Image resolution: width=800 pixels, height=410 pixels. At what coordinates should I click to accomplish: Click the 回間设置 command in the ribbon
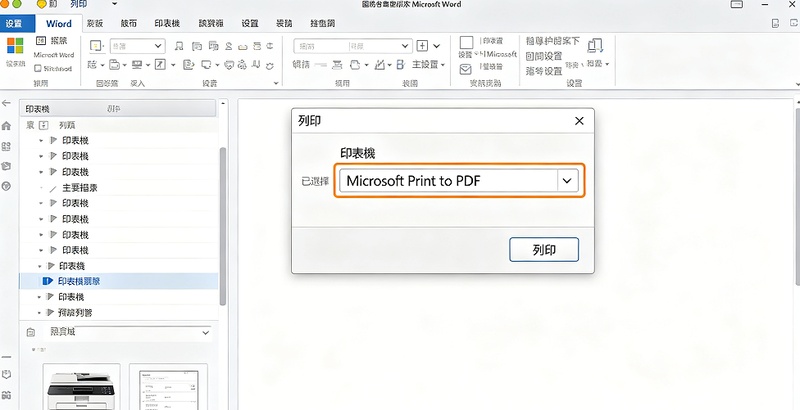544,56
